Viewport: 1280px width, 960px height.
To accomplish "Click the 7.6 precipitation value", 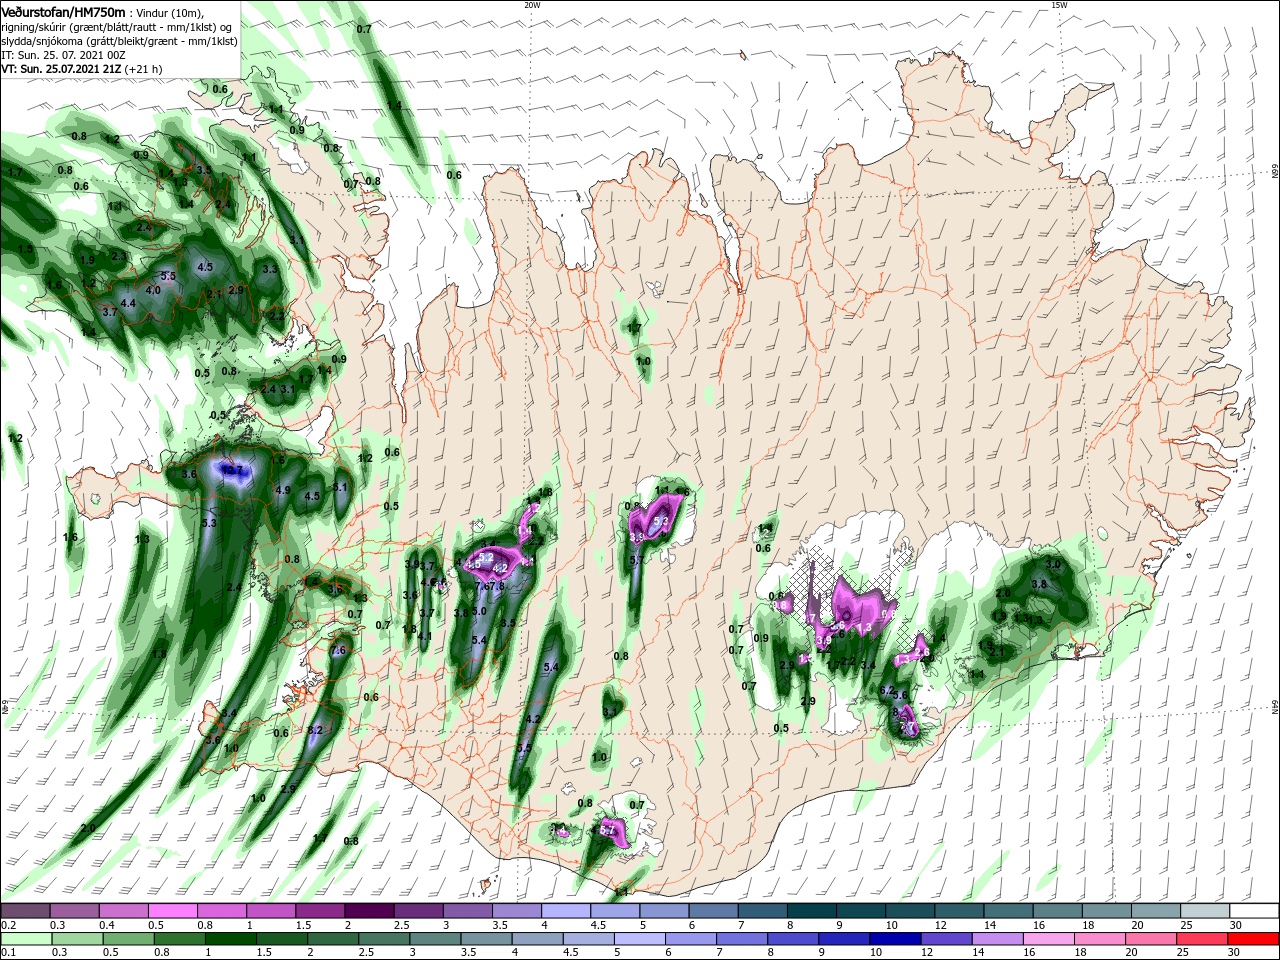I will pos(338,651).
